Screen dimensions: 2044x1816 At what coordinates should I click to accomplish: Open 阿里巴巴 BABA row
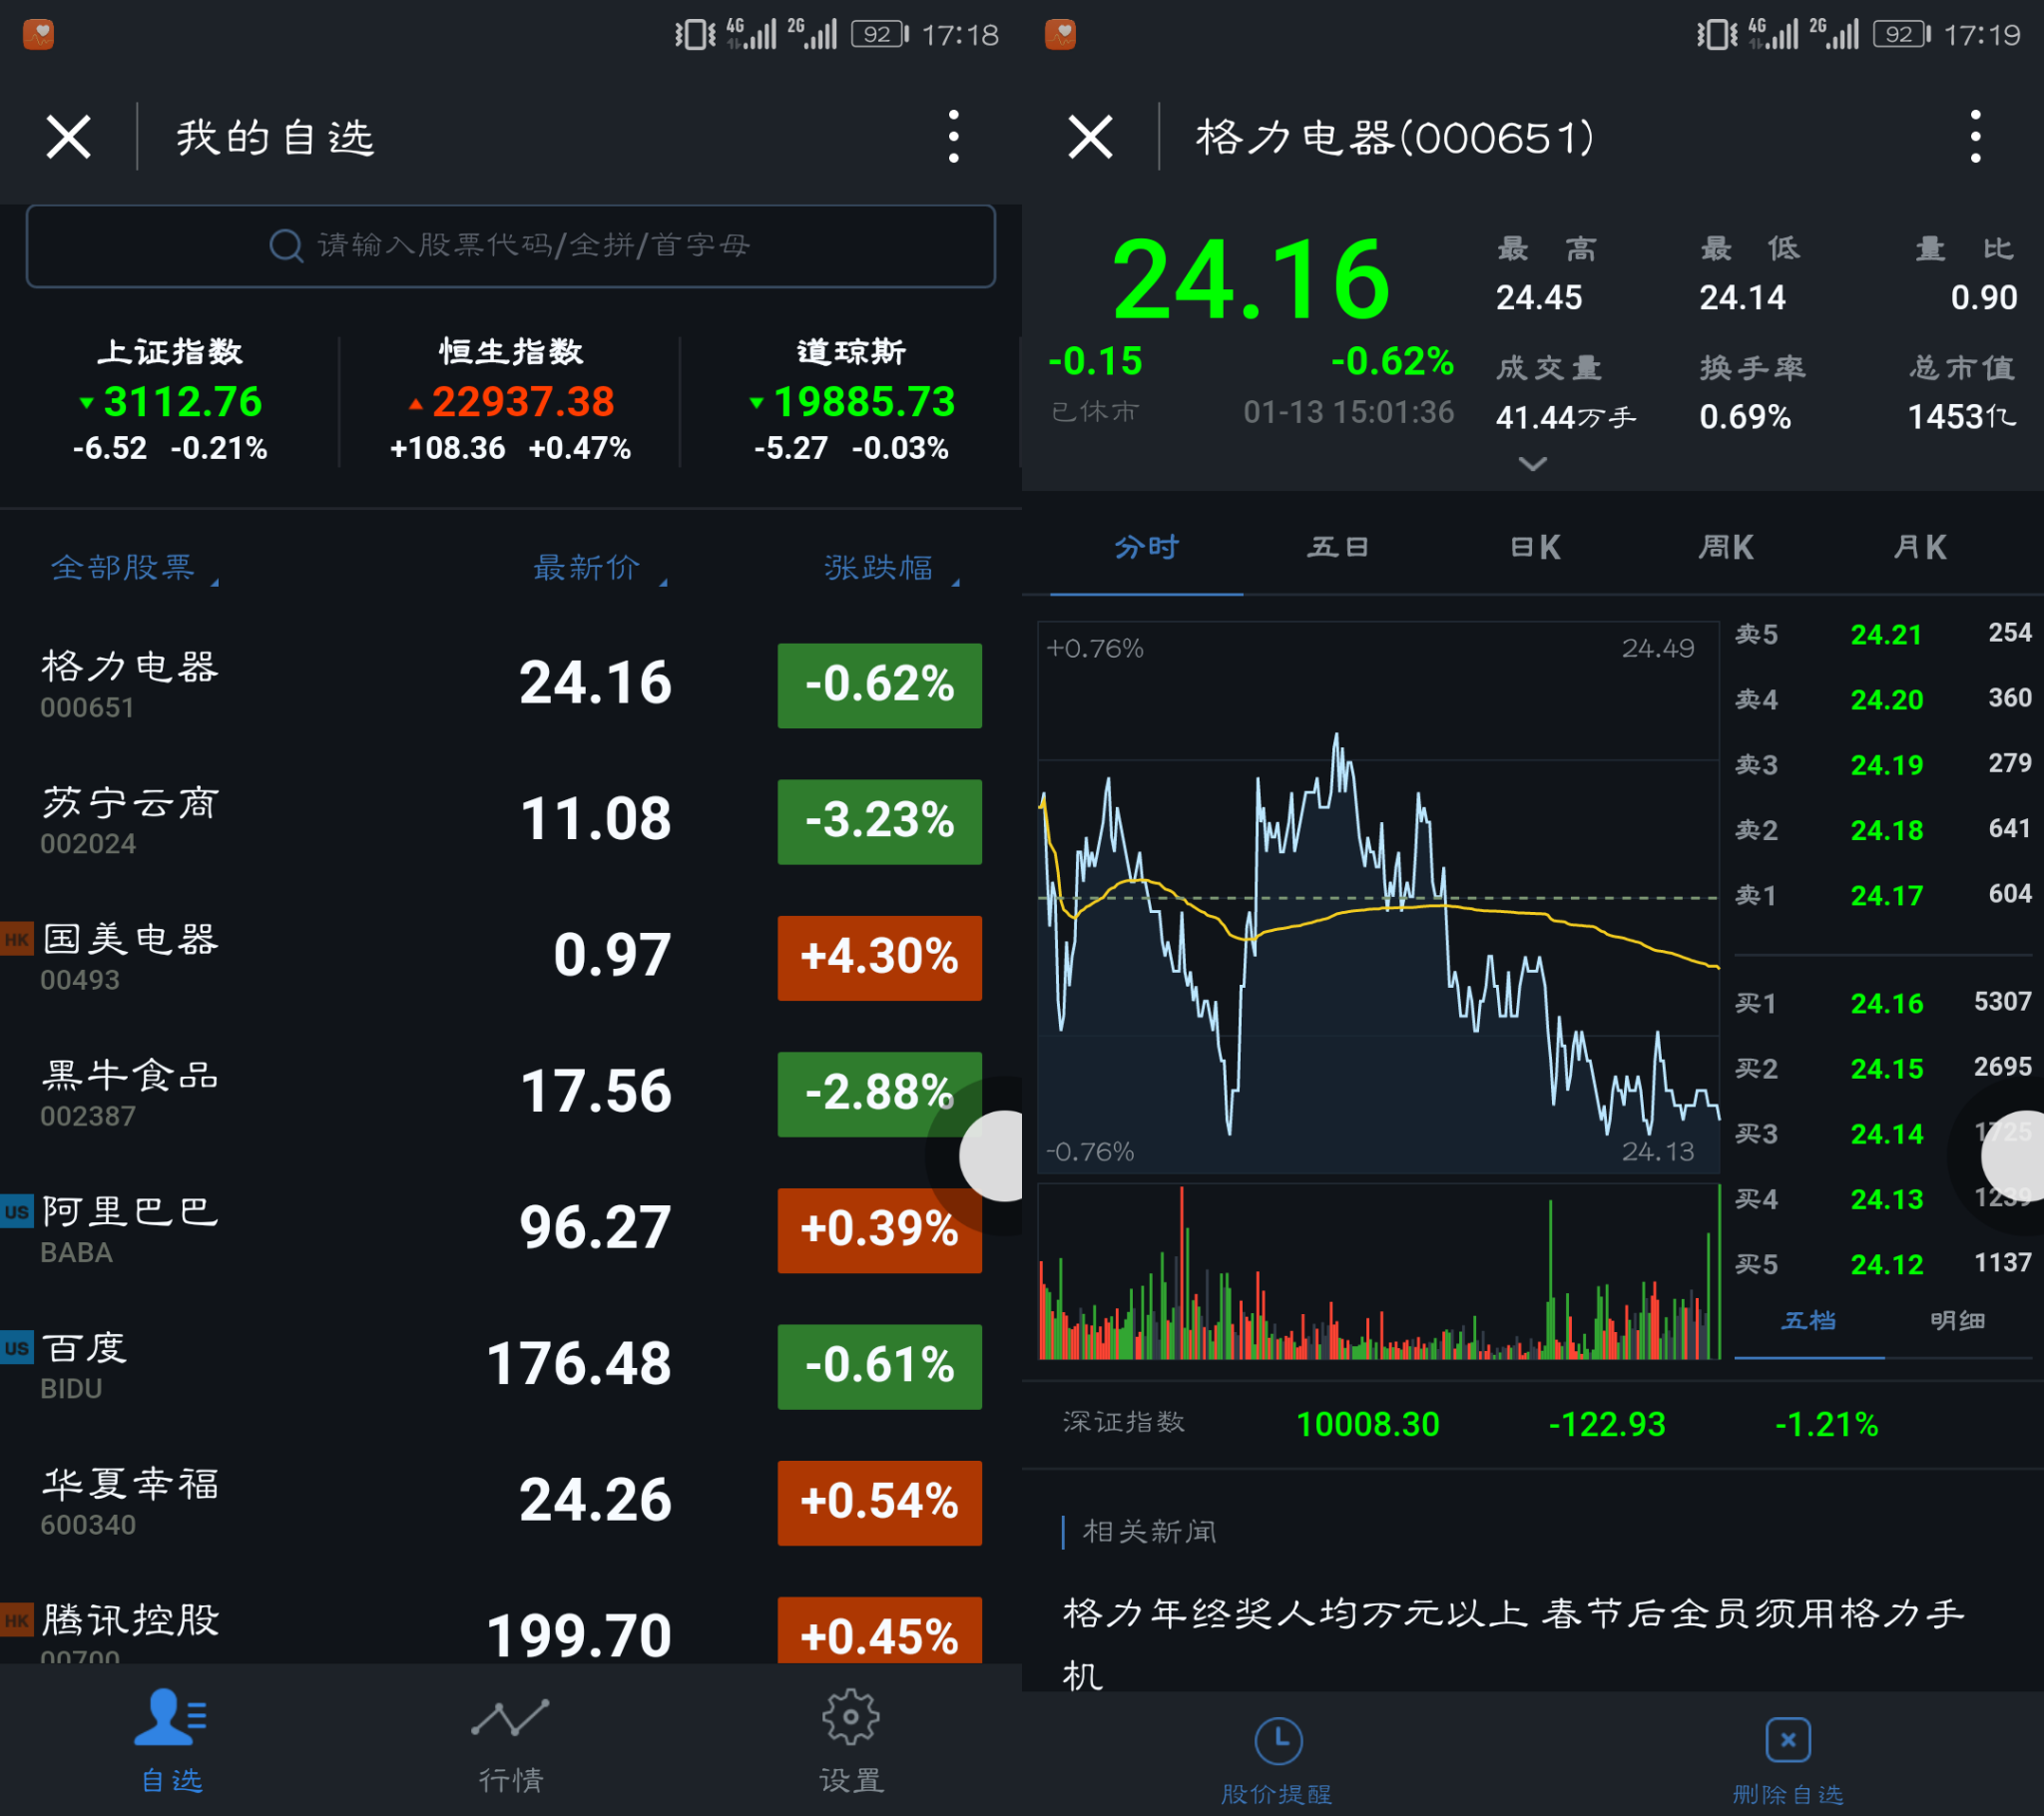click(511, 1229)
